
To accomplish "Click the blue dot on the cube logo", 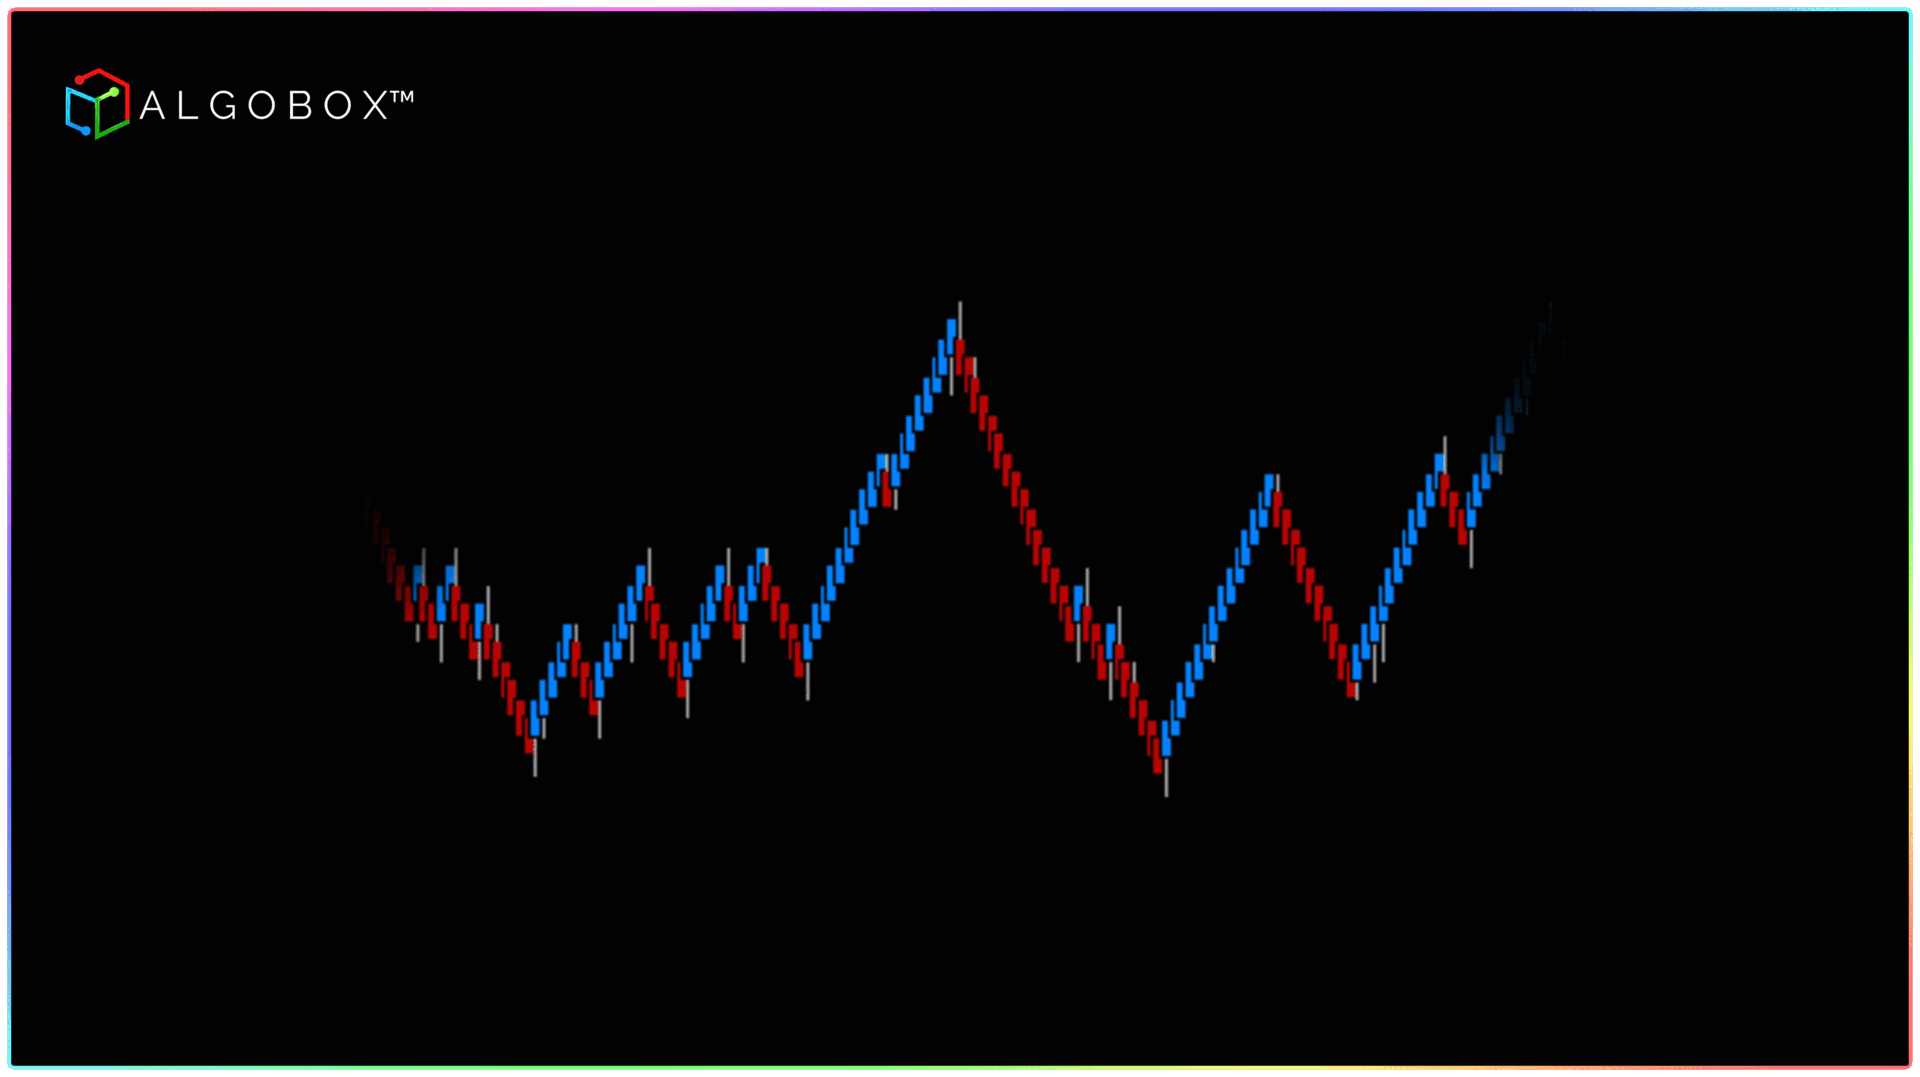I will point(86,131).
